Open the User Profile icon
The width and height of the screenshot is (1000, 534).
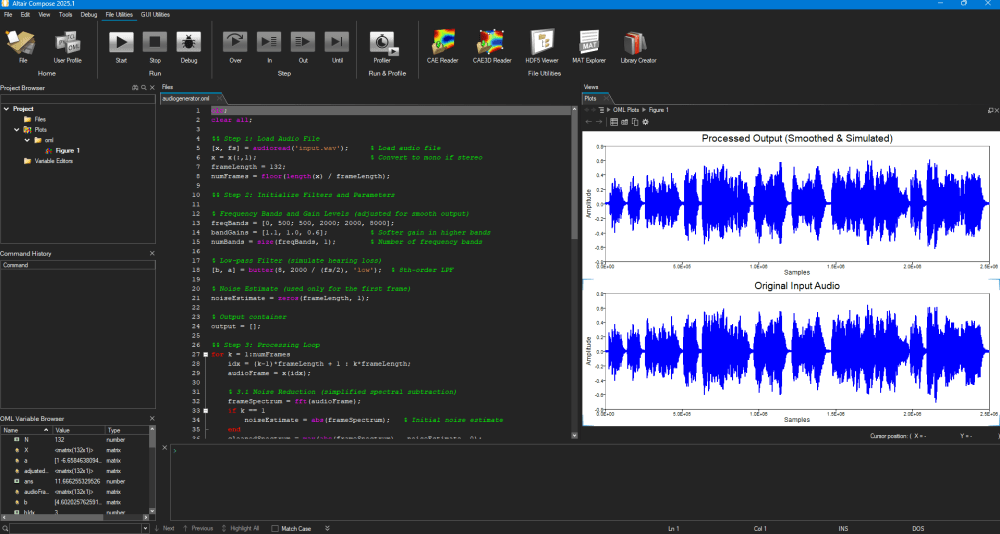(x=67, y=42)
